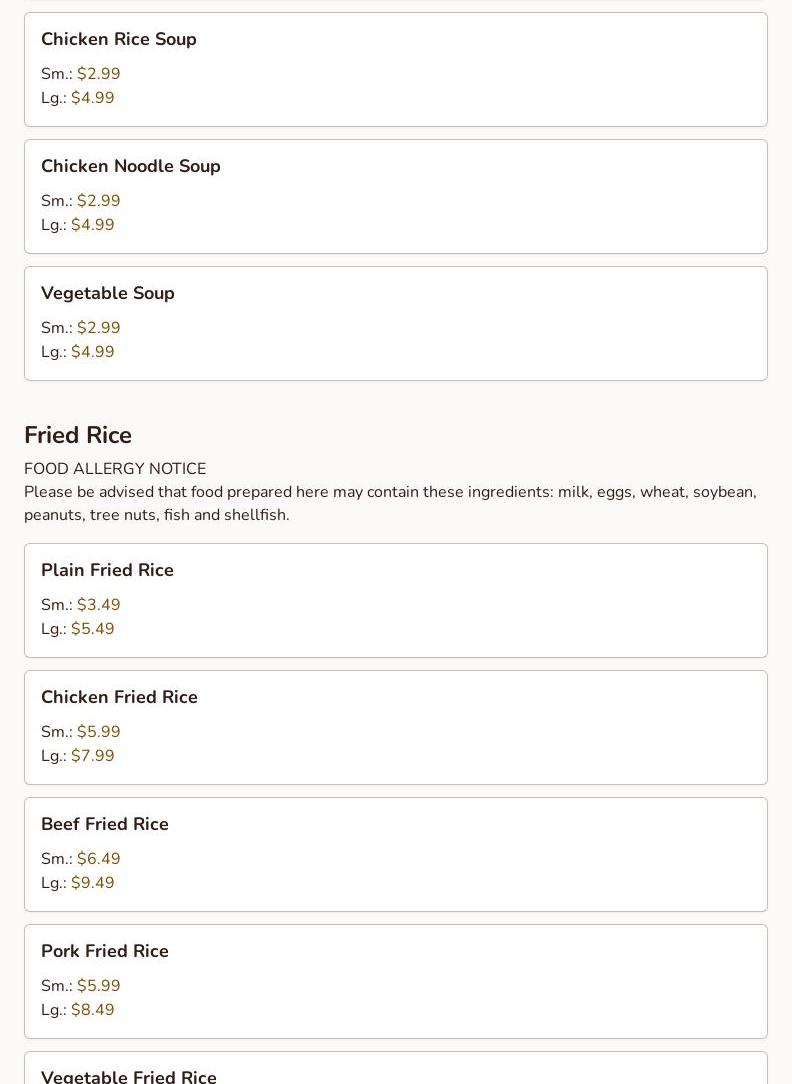792x1084 pixels.
Task: Click the Vegetable Soup menu item name
Action: [107, 293]
